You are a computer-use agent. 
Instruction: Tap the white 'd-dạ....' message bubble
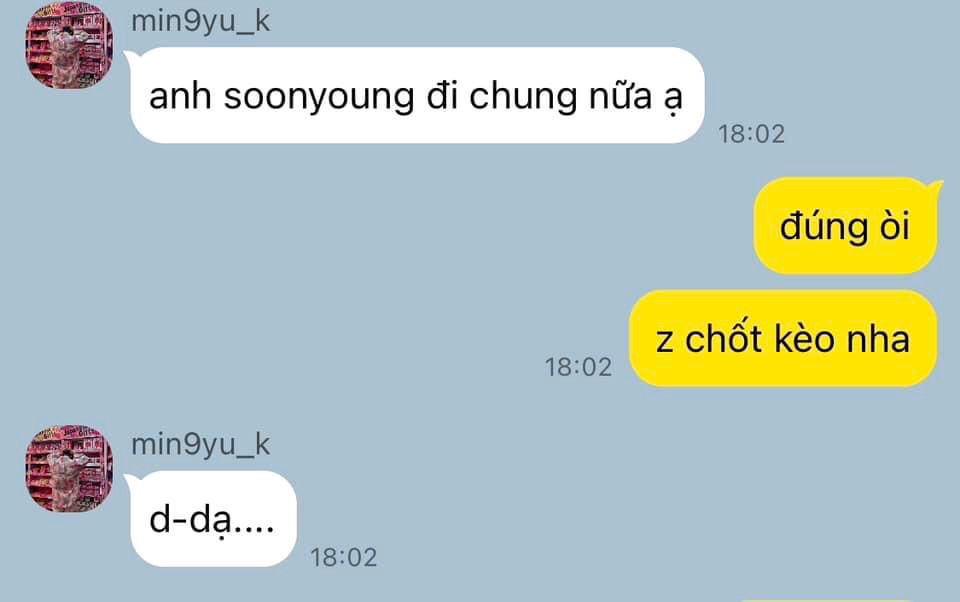click(212, 519)
